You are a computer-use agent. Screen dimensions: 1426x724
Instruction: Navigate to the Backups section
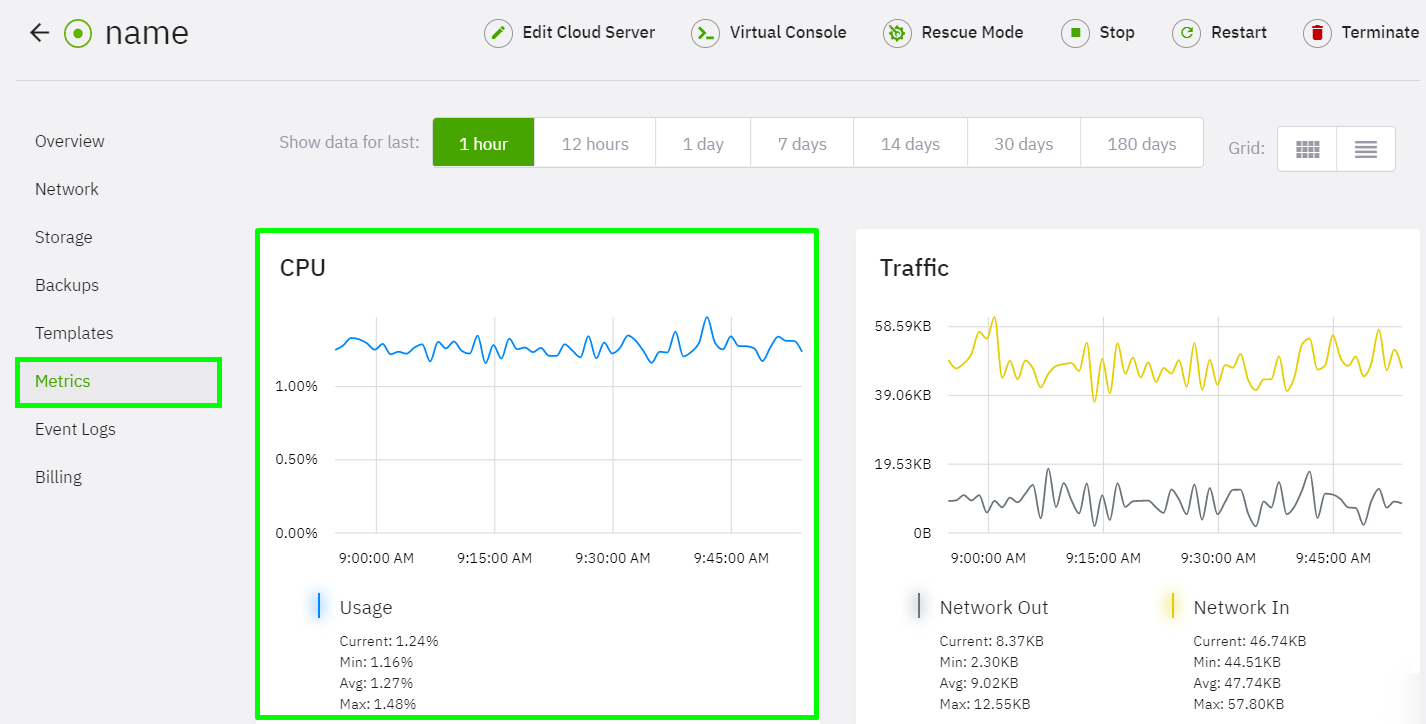pos(66,285)
